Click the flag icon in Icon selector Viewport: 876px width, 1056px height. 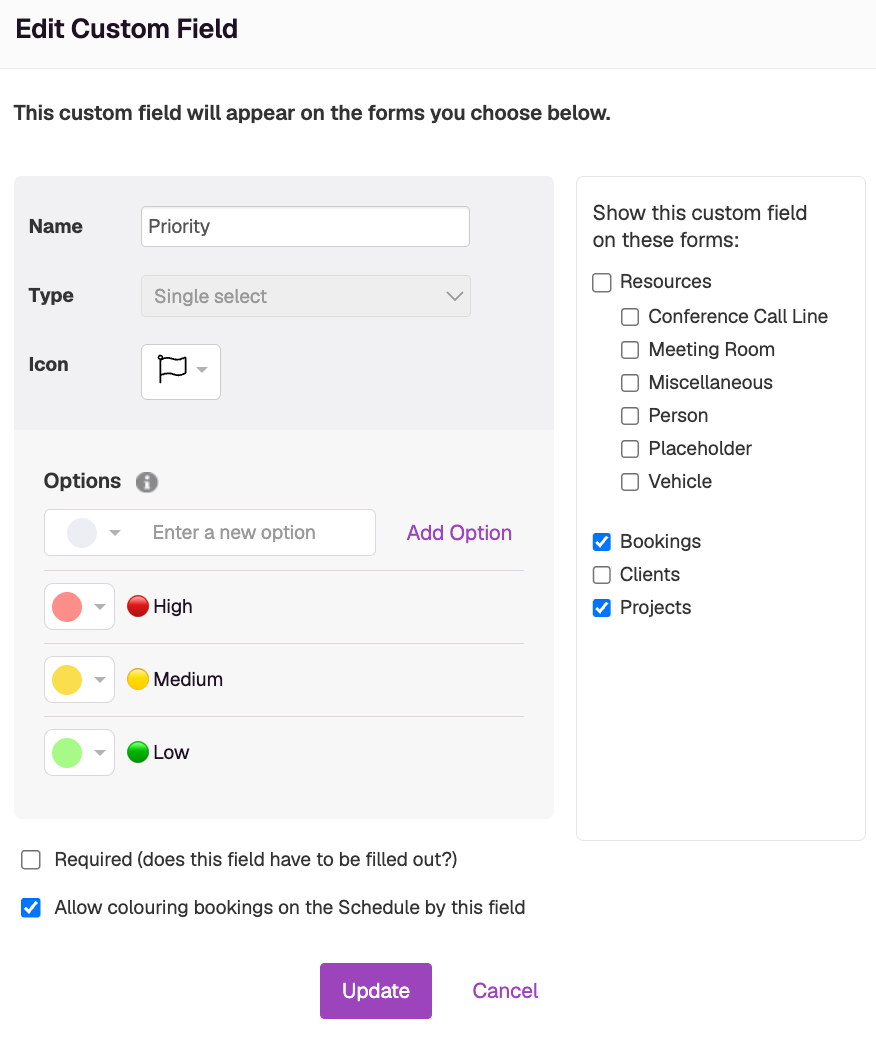tap(172, 369)
